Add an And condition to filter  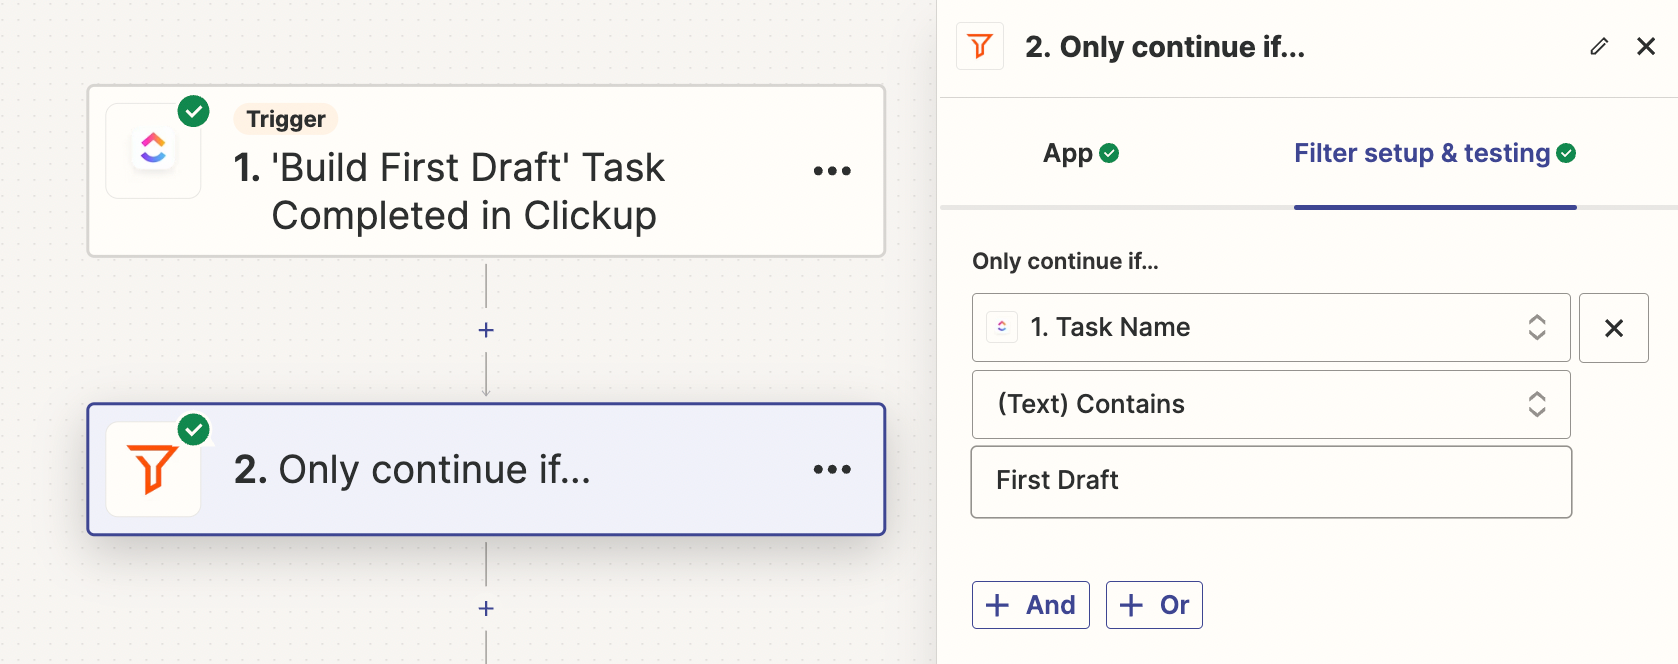(x=1030, y=605)
